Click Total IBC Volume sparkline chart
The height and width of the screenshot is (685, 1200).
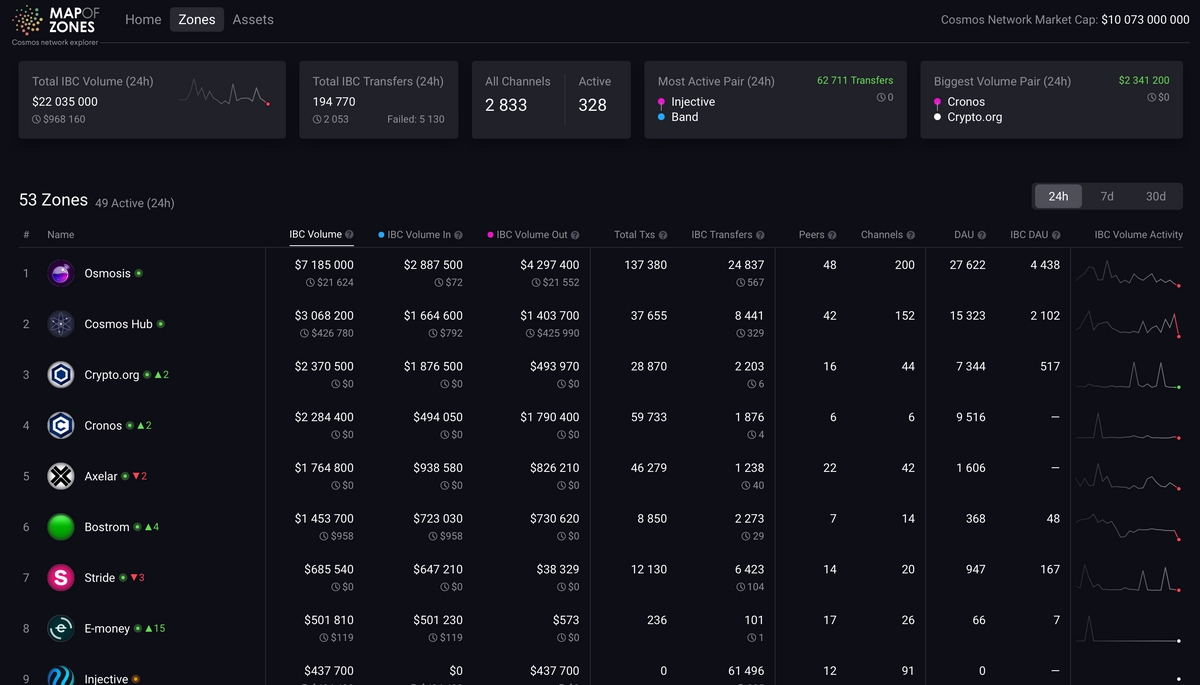click(225, 92)
